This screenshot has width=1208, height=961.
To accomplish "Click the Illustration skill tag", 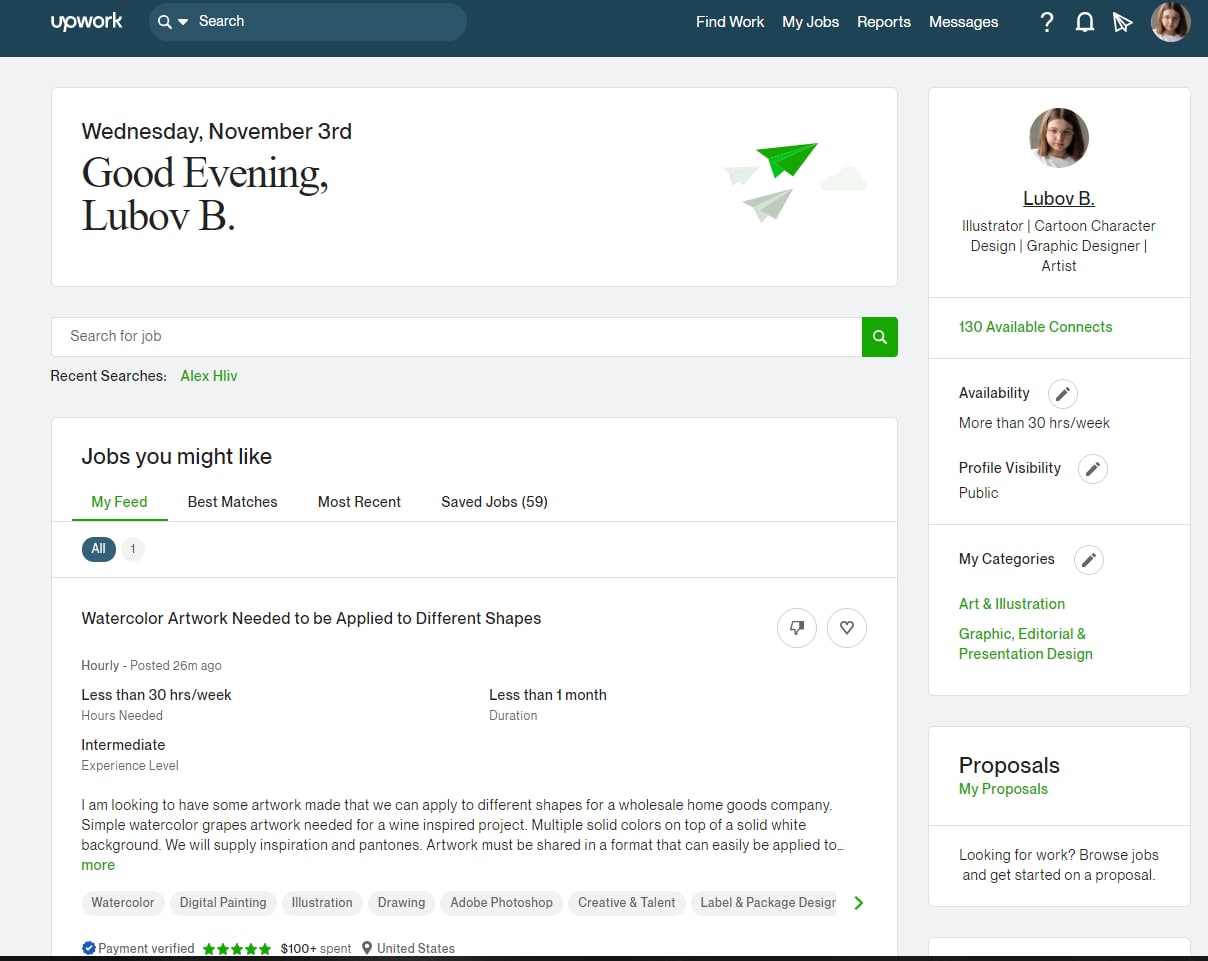I will point(322,903).
